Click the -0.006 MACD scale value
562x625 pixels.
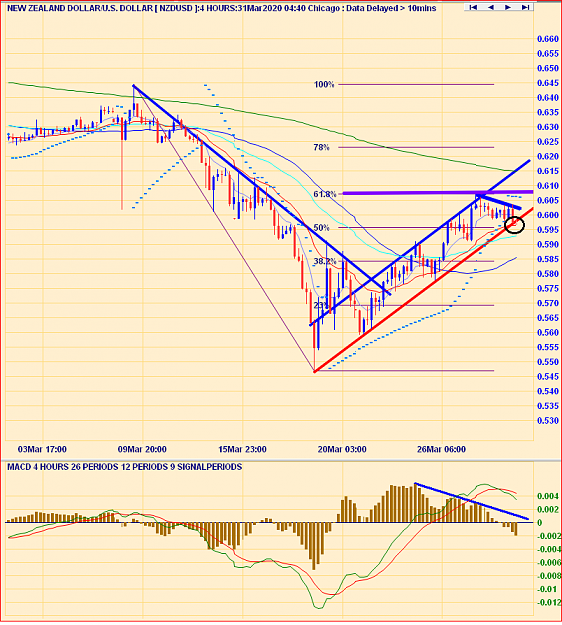(548, 562)
